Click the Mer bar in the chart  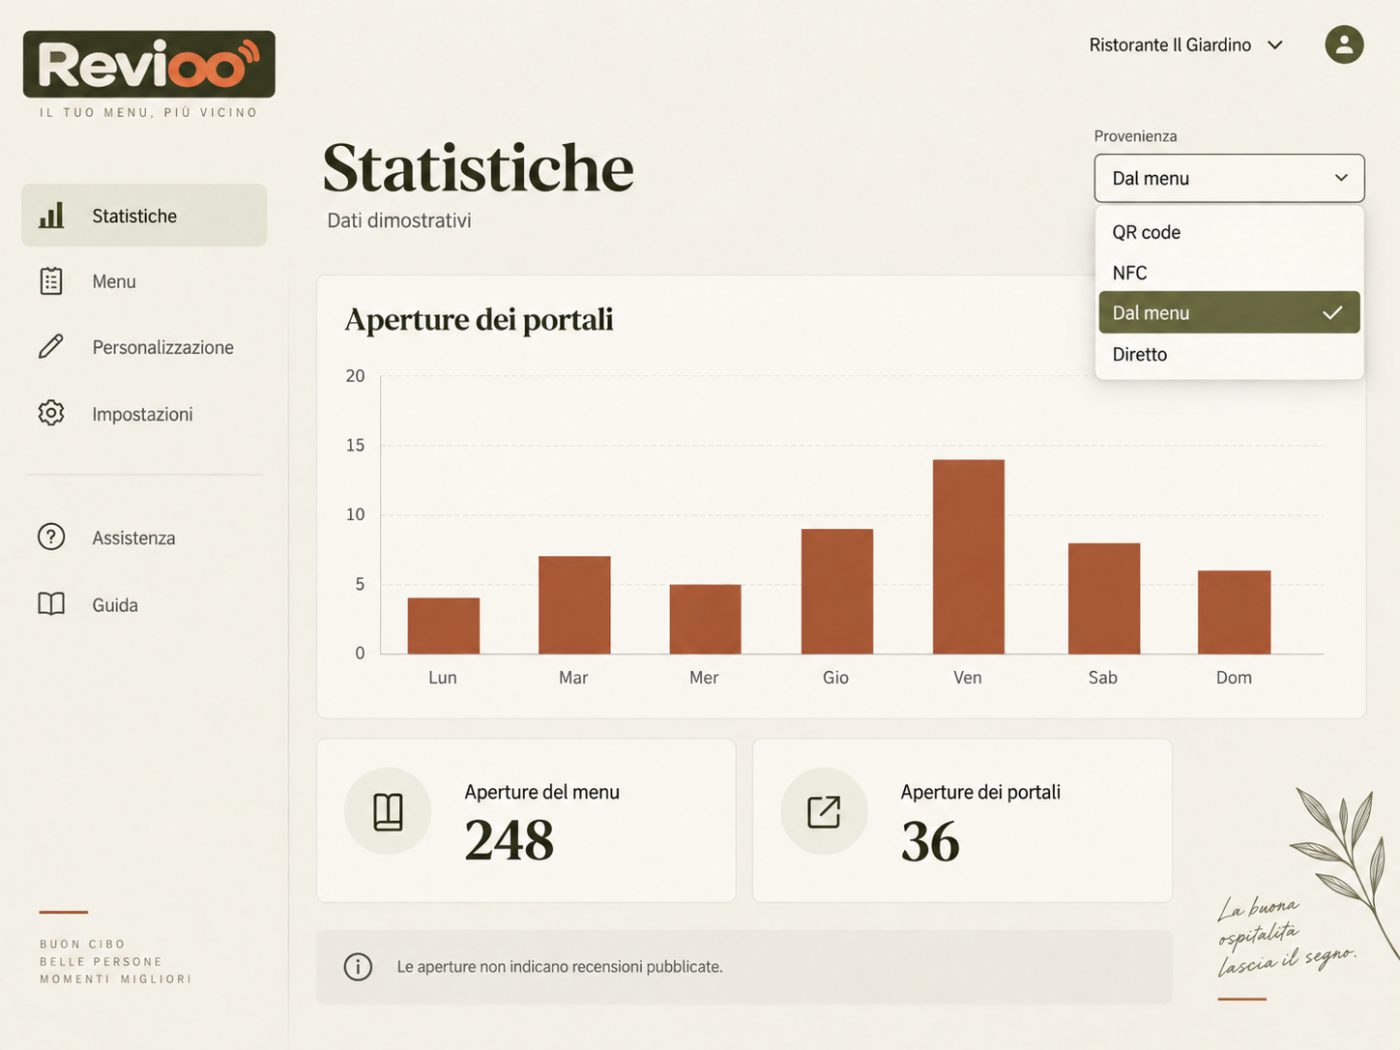(705, 619)
